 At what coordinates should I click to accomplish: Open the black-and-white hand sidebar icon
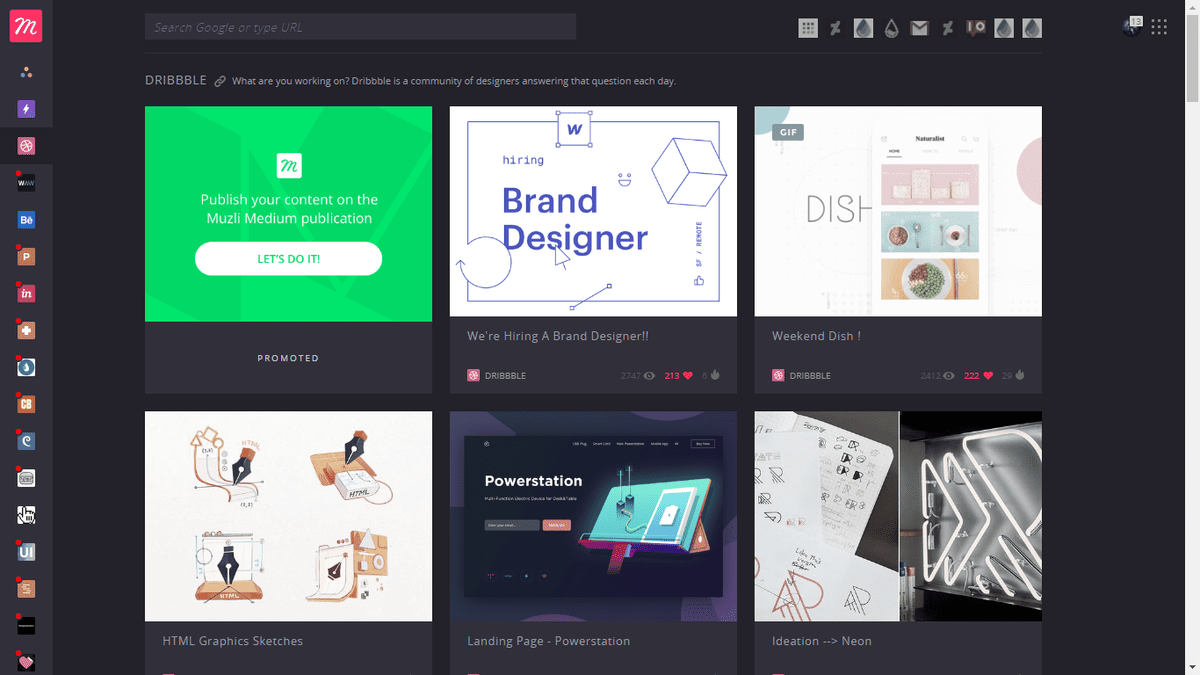coord(26,515)
